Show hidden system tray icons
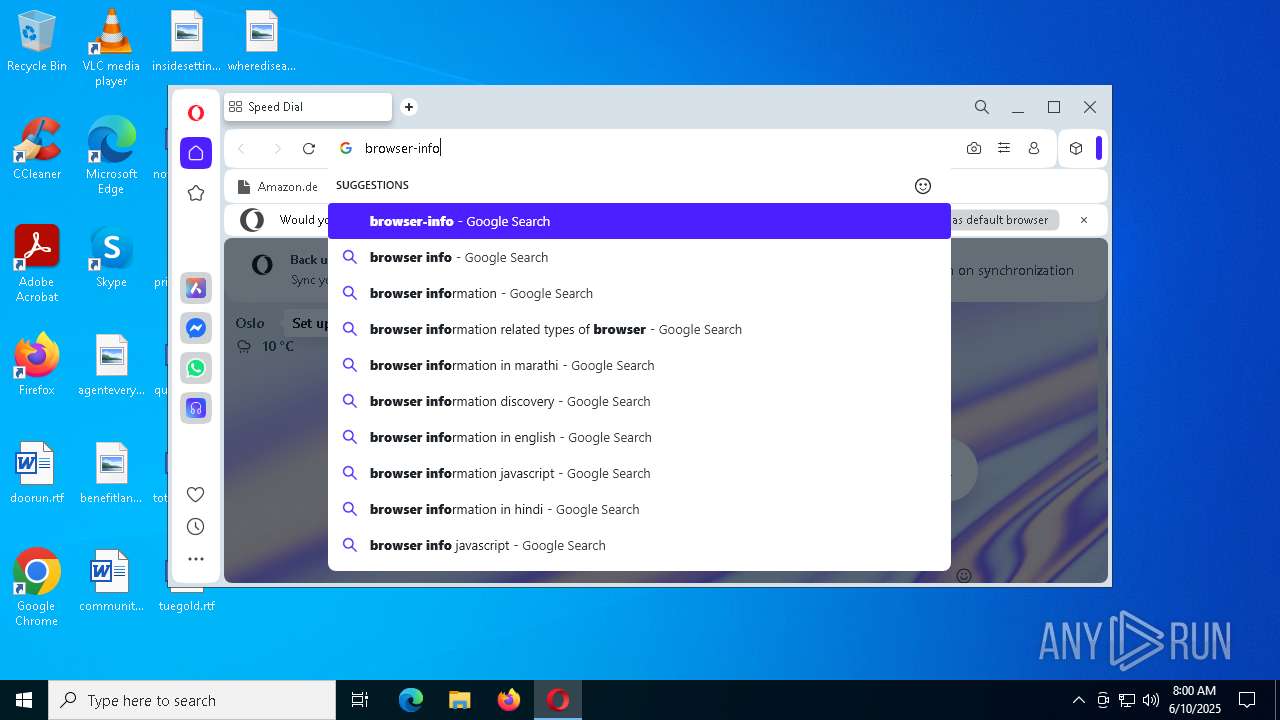The height and width of the screenshot is (720, 1280). click(1078, 700)
